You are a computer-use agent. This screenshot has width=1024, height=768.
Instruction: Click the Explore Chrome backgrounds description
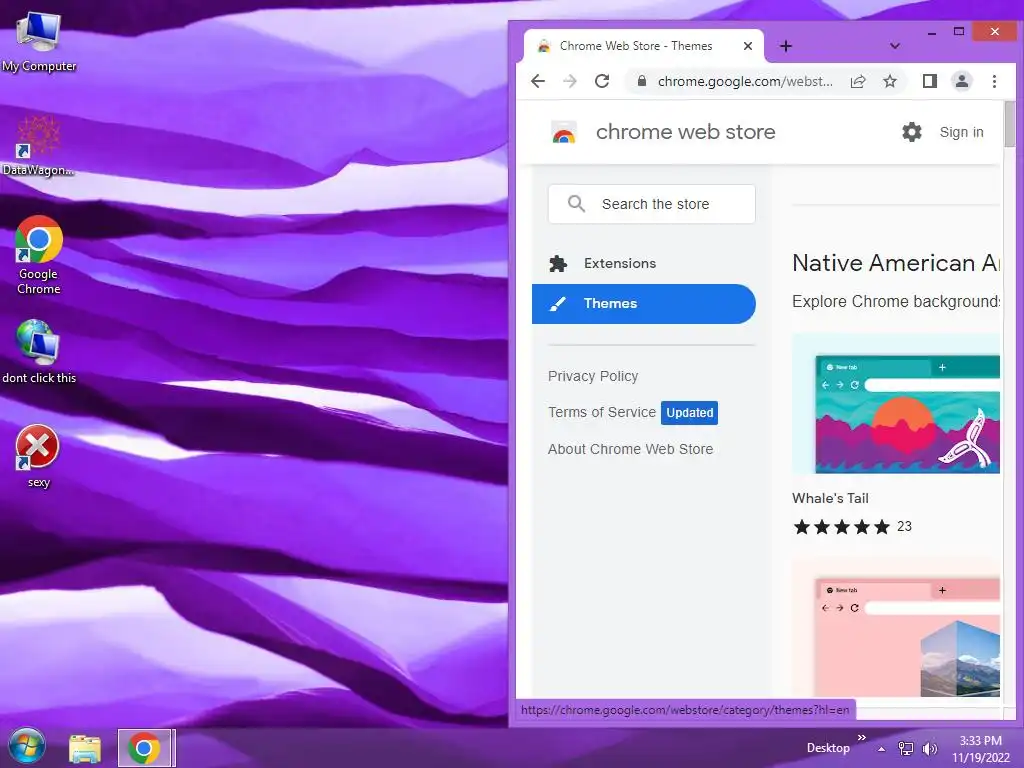pos(896,301)
